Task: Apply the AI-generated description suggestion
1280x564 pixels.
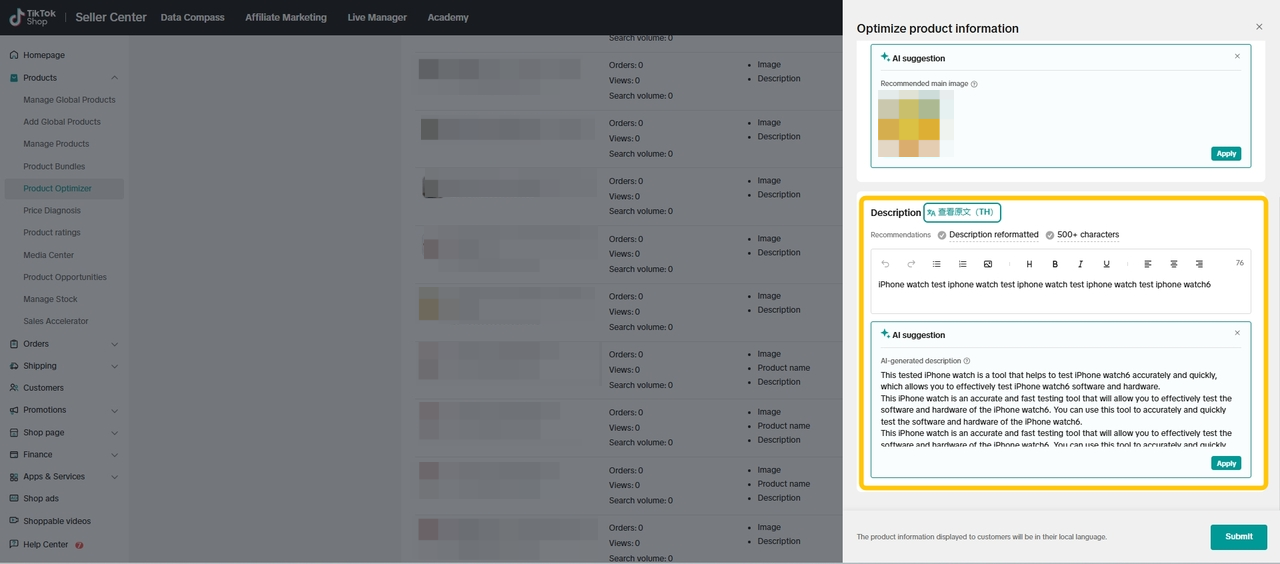Action: pyautogui.click(x=1226, y=463)
